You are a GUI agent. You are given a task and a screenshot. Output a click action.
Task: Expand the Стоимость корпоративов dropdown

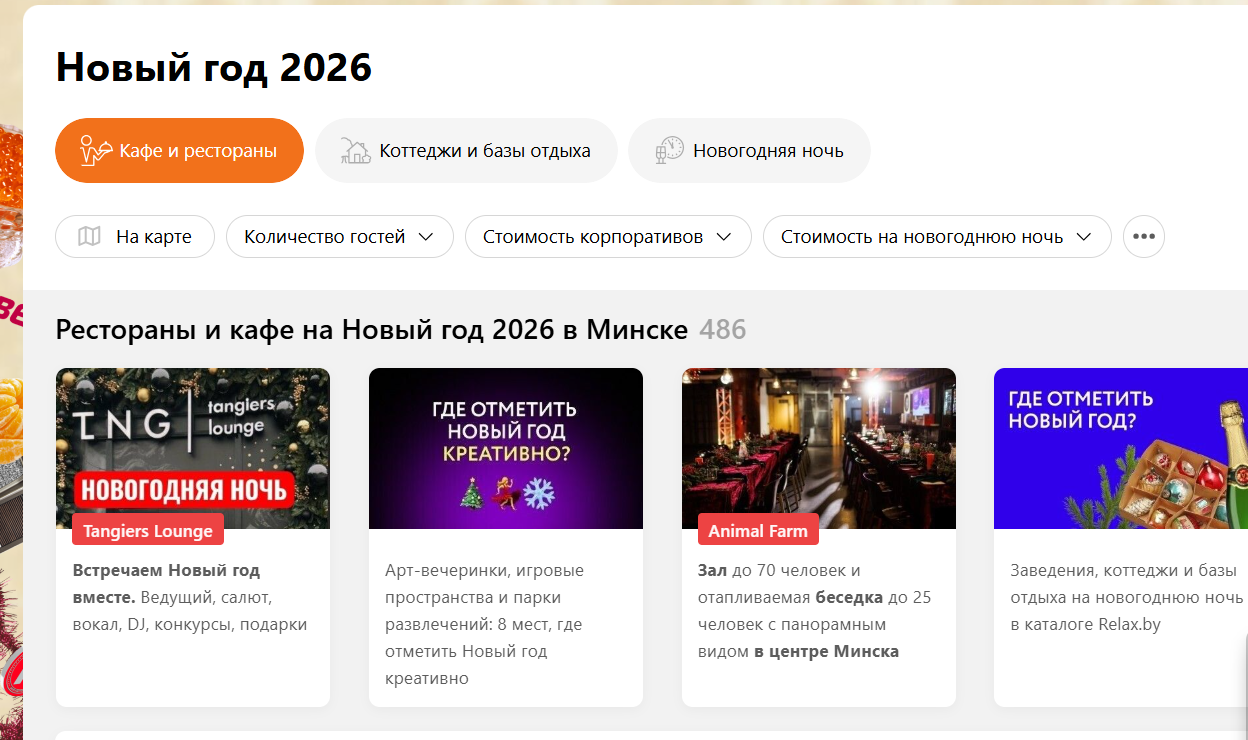(x=608, y=237)
